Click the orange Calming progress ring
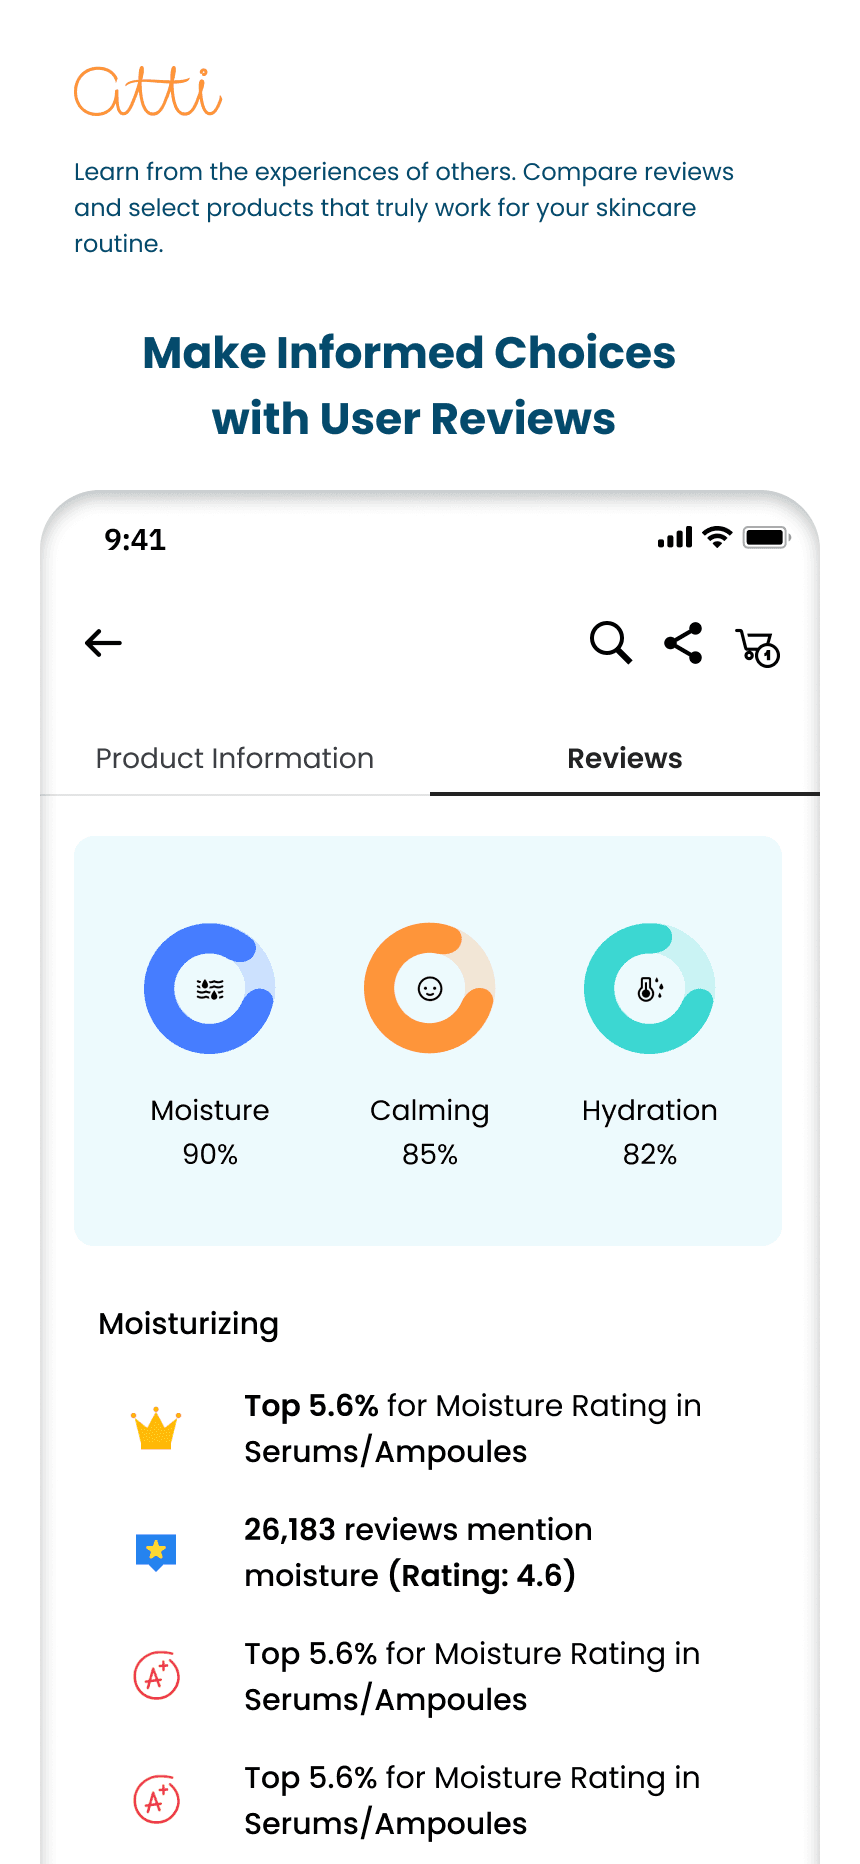 point(430,988)
